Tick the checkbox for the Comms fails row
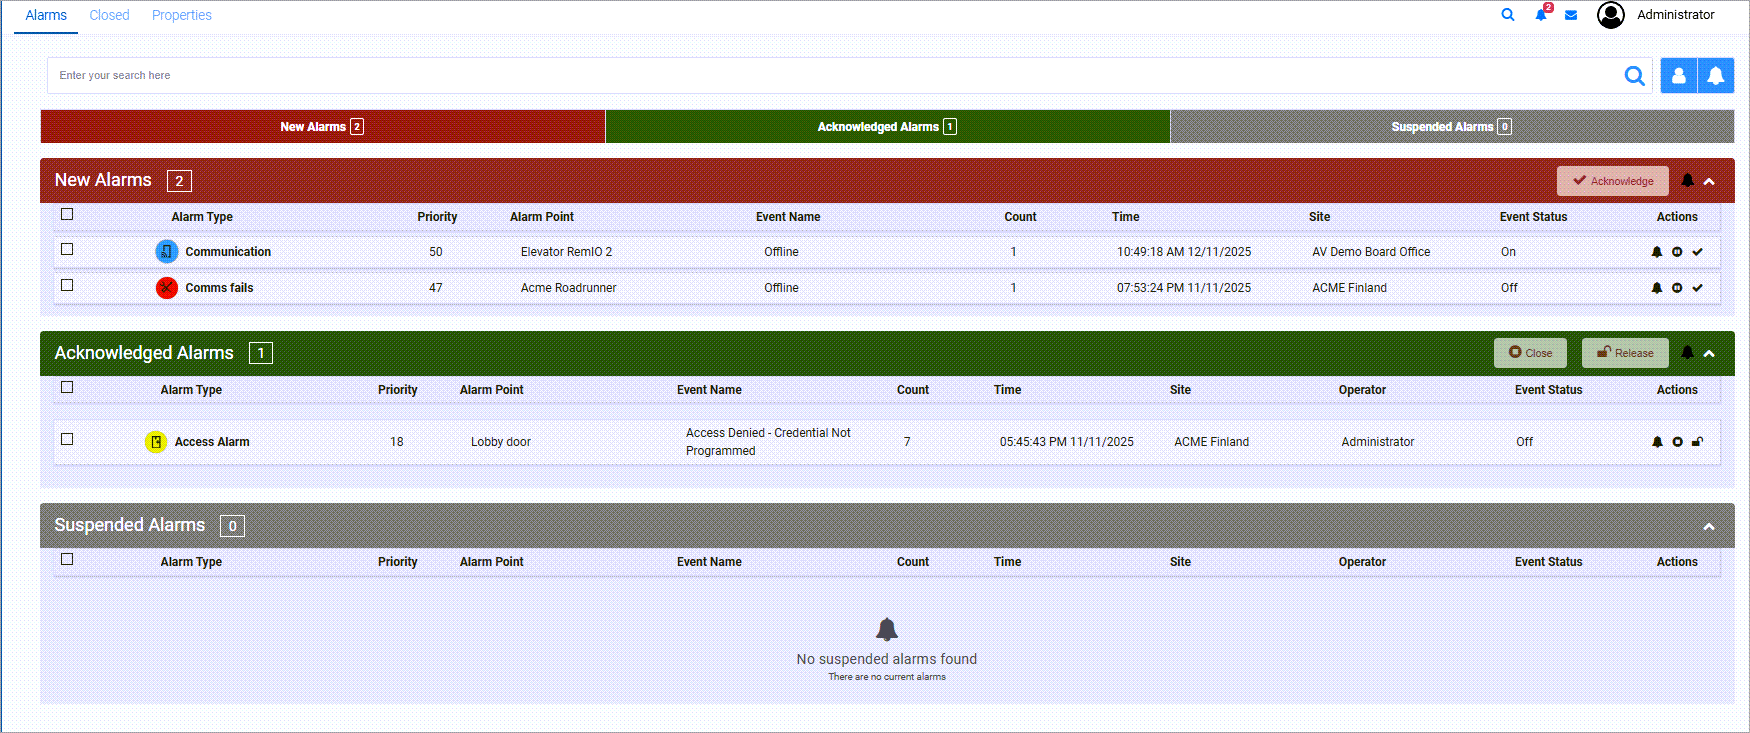The height and width of the screenshot is (733, 1750). [67, 286]
